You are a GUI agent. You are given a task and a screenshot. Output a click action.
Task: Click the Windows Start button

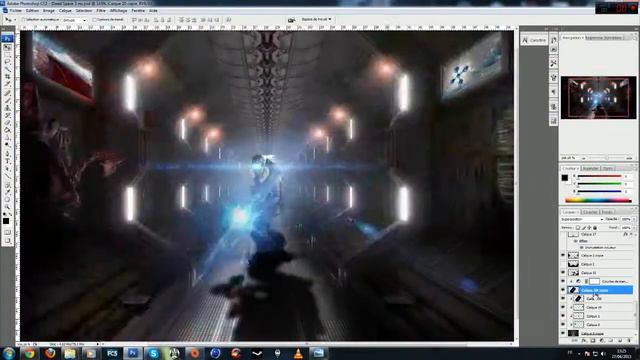9,353
